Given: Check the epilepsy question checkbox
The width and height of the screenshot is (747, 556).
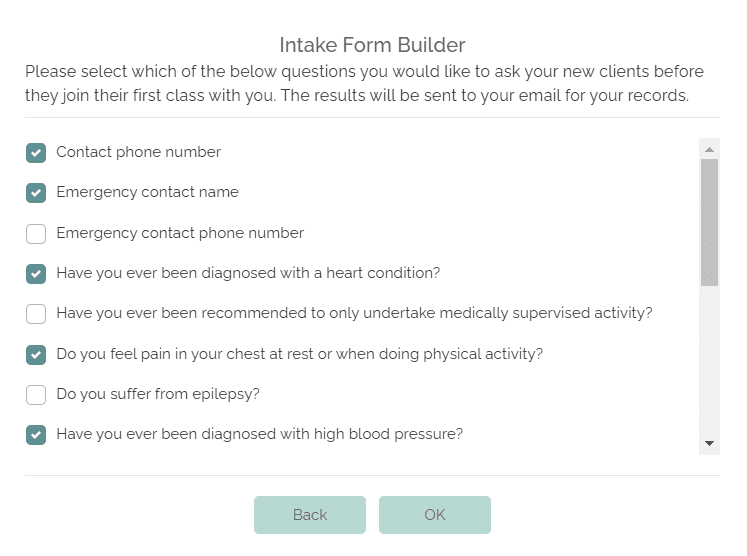Looking at the screenshot, I should point(36,395).
